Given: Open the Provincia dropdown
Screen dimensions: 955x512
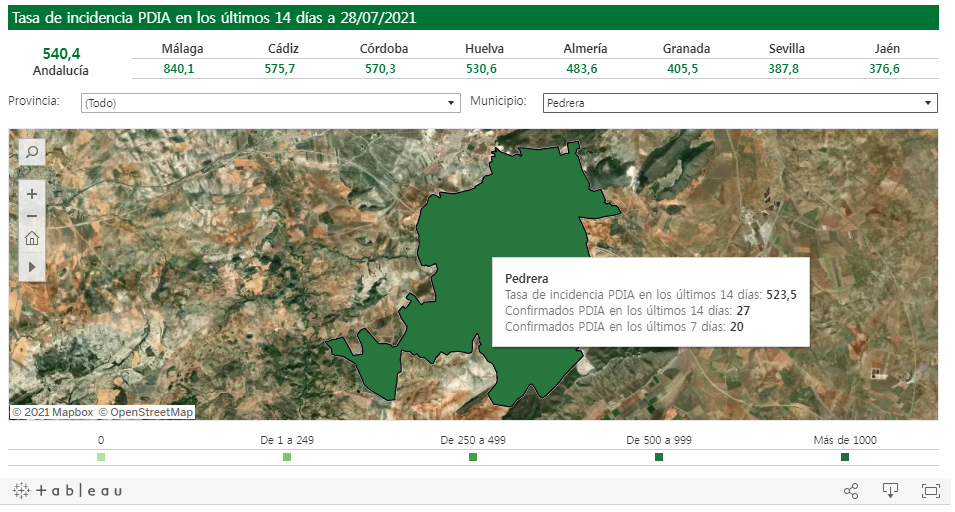Looking at the screenshot, I should [x=270, y=103].
